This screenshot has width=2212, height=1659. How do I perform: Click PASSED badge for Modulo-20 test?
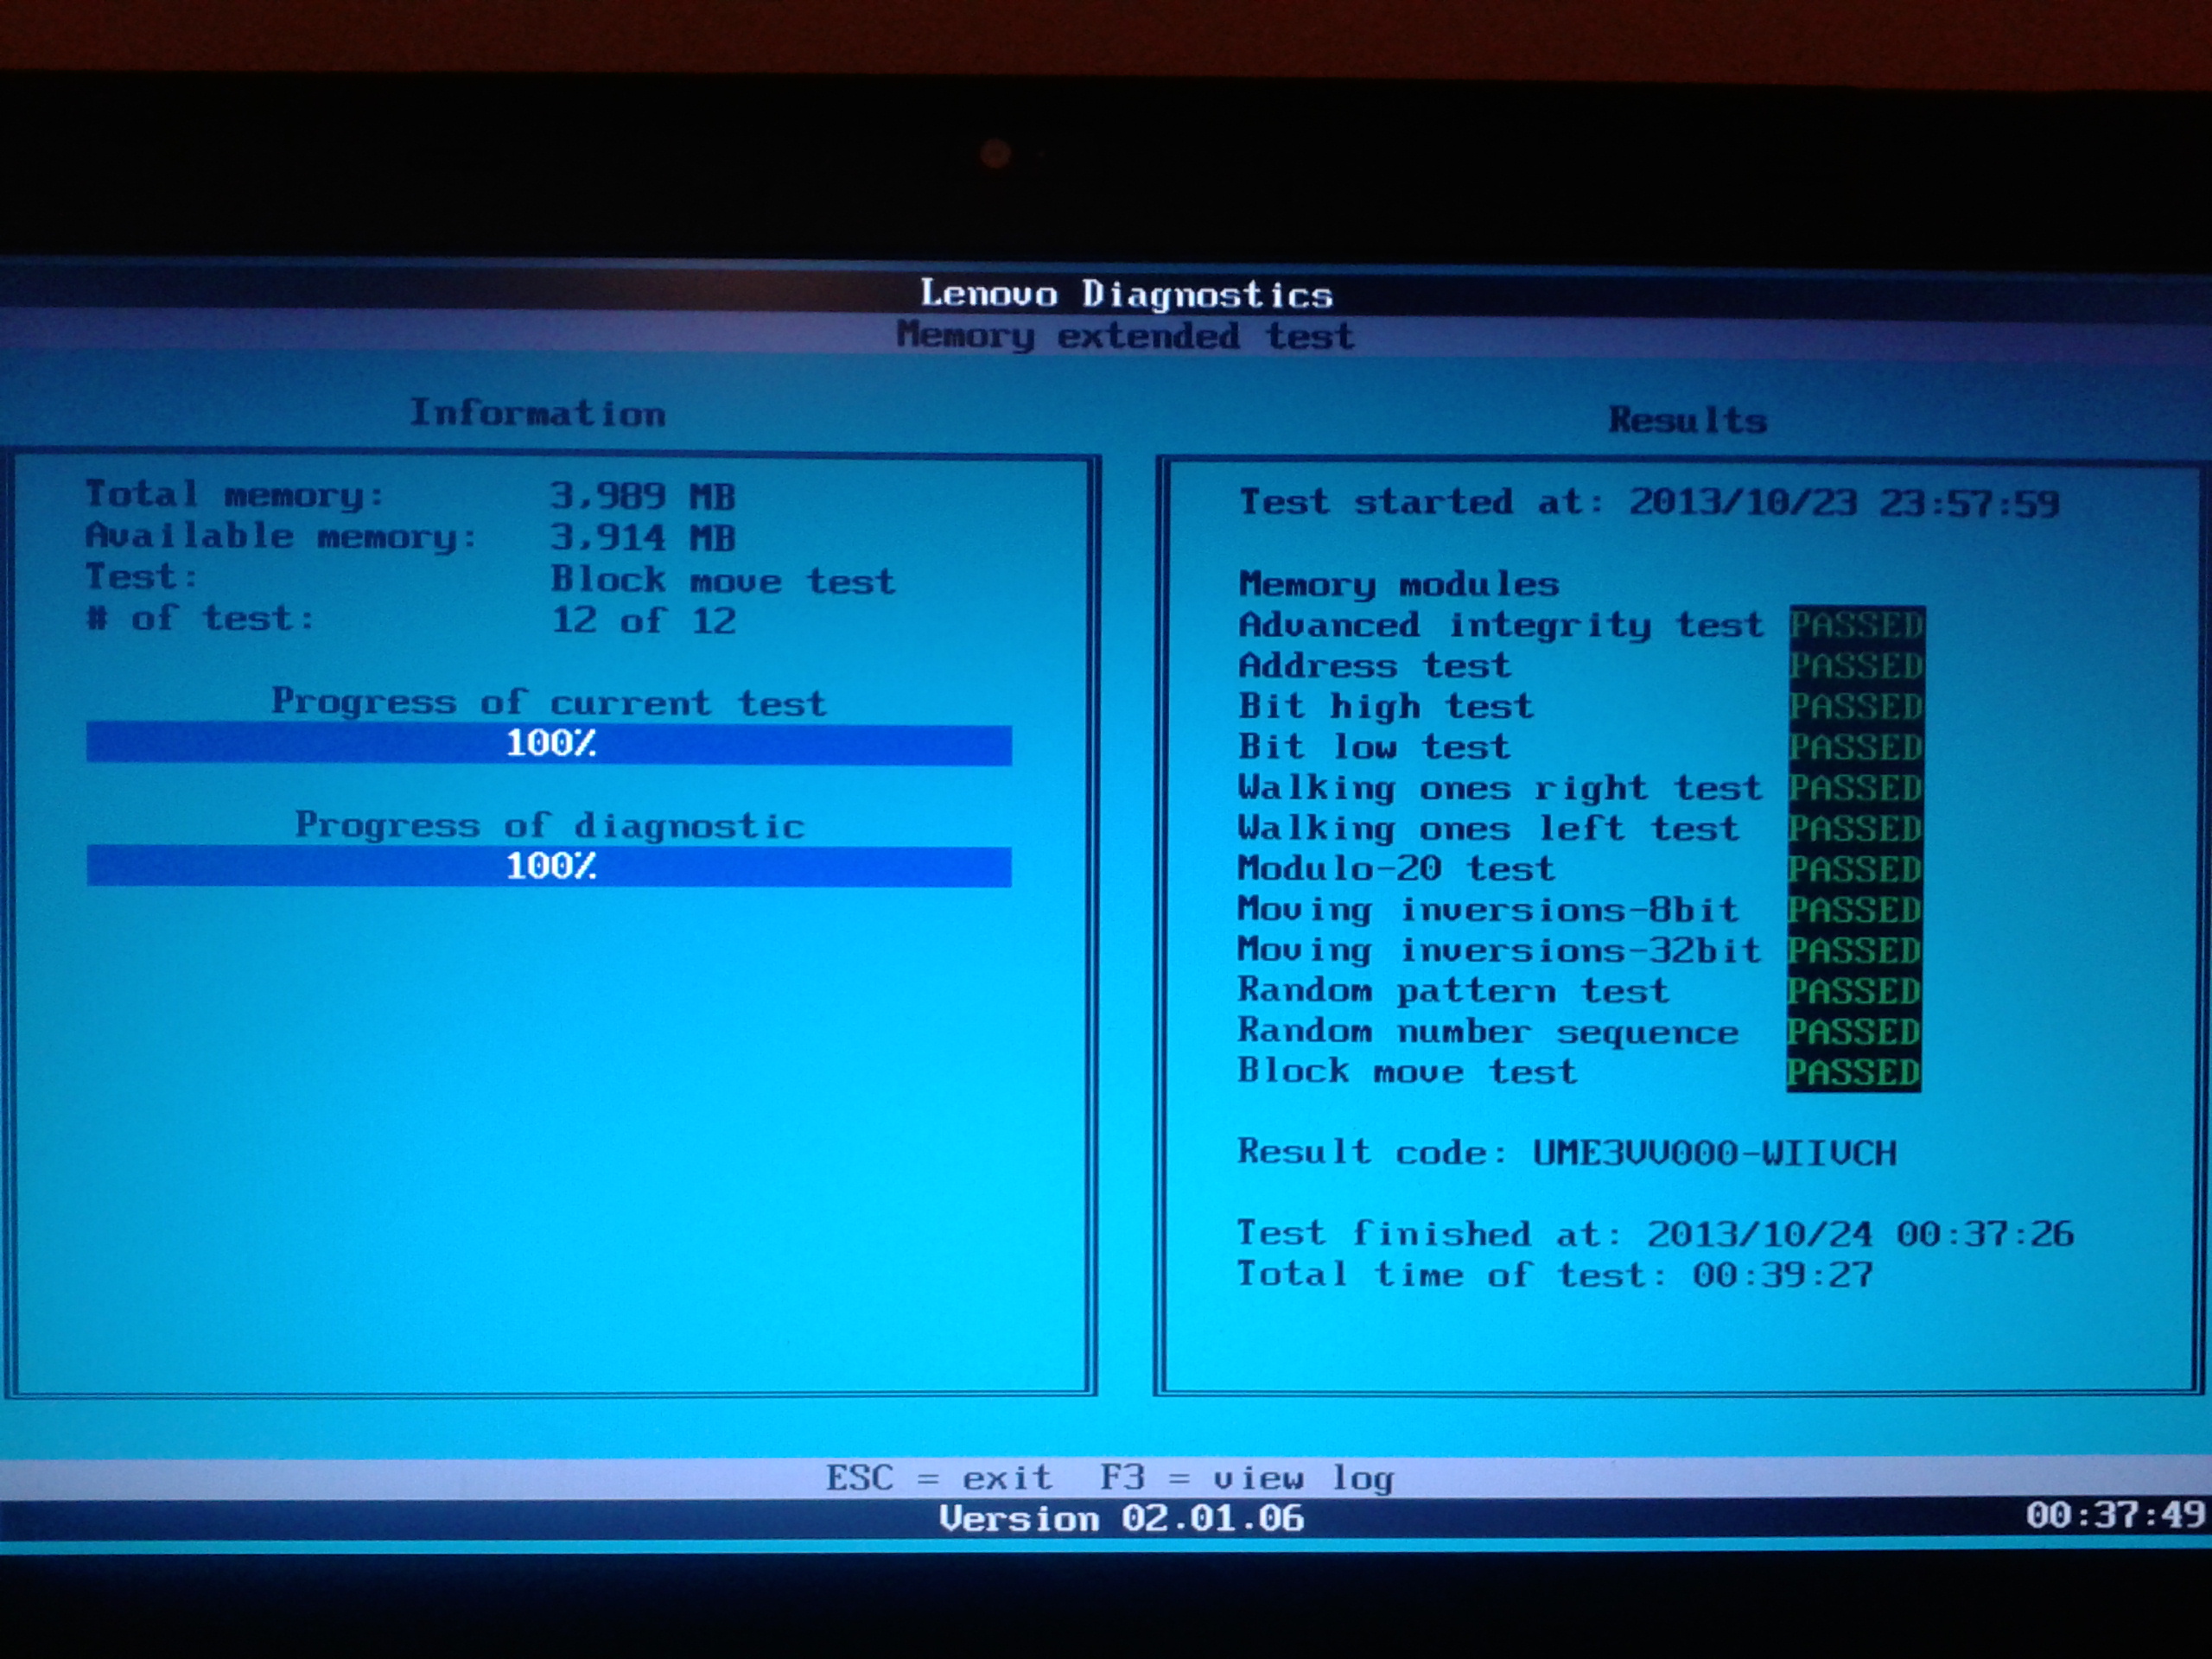pyautogui.click(x=1856, y=870)
